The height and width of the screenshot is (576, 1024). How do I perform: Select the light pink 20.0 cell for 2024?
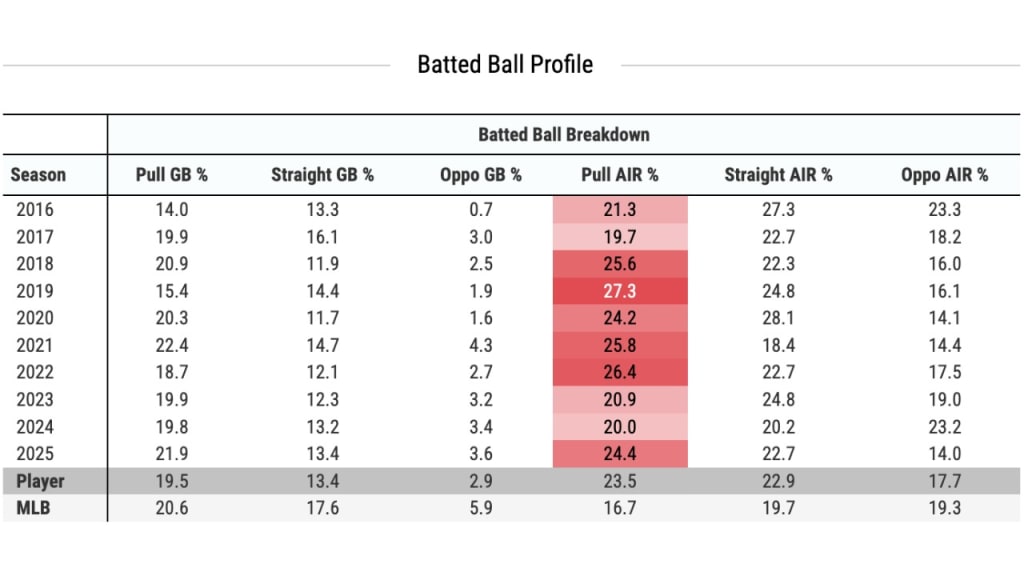click(620, 427)
